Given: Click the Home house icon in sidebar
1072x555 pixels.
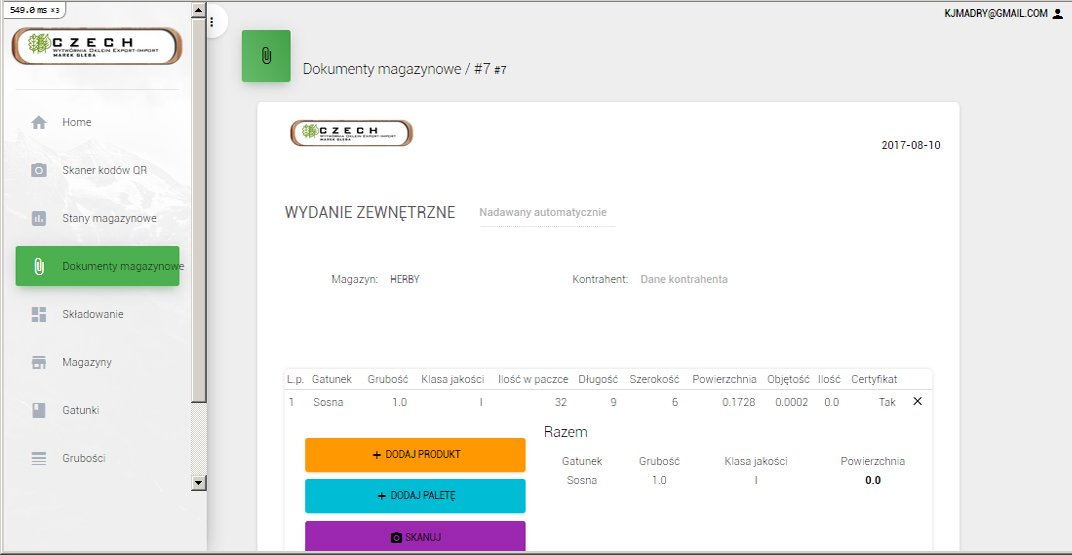Looking at the screenshot, I should pyautogui.click(x=39, y=122).
